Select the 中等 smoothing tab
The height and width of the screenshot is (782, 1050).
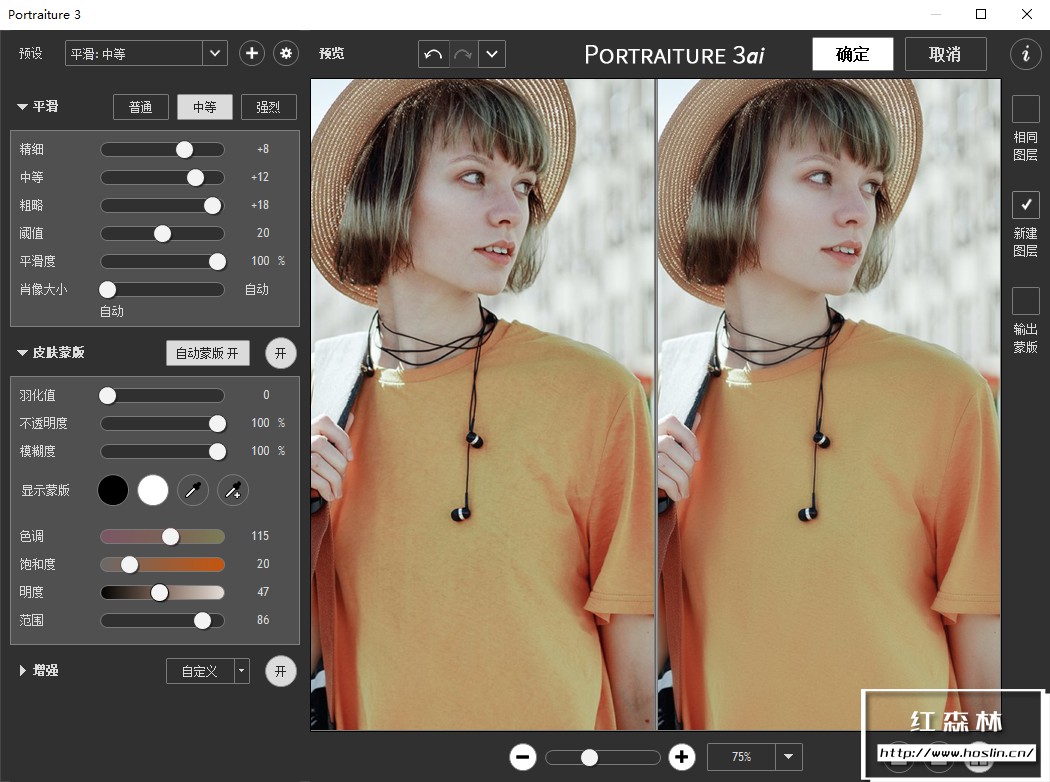click(205, 107)
